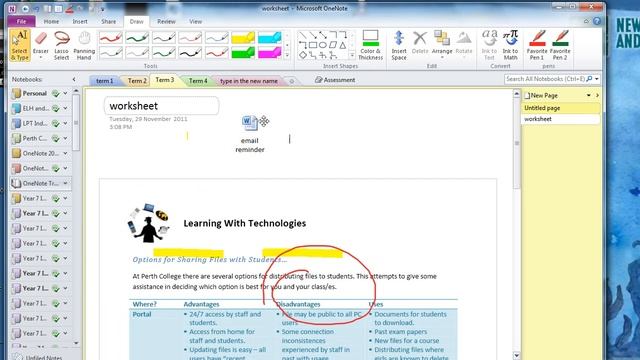The width and height of the screenshot is (640, 360).
Task: Select the green pen in gallery
Action: pos(137,38)
